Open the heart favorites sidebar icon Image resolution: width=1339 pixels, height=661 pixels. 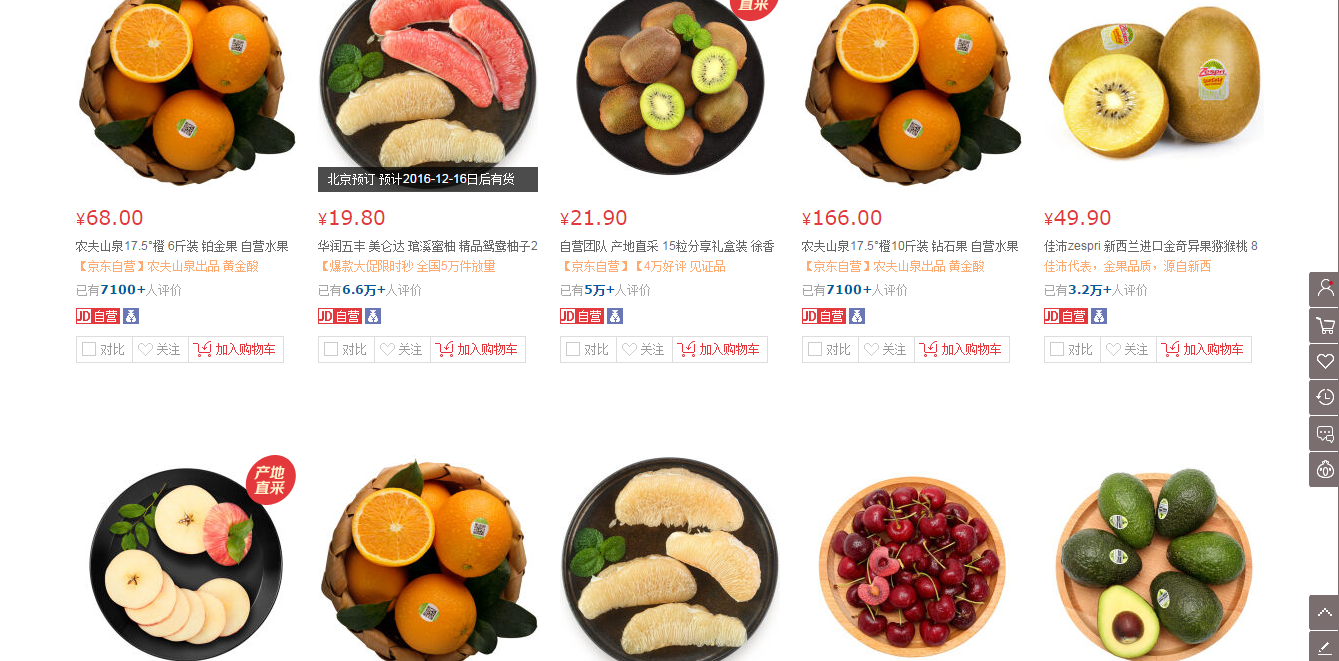pos(1324,361)
